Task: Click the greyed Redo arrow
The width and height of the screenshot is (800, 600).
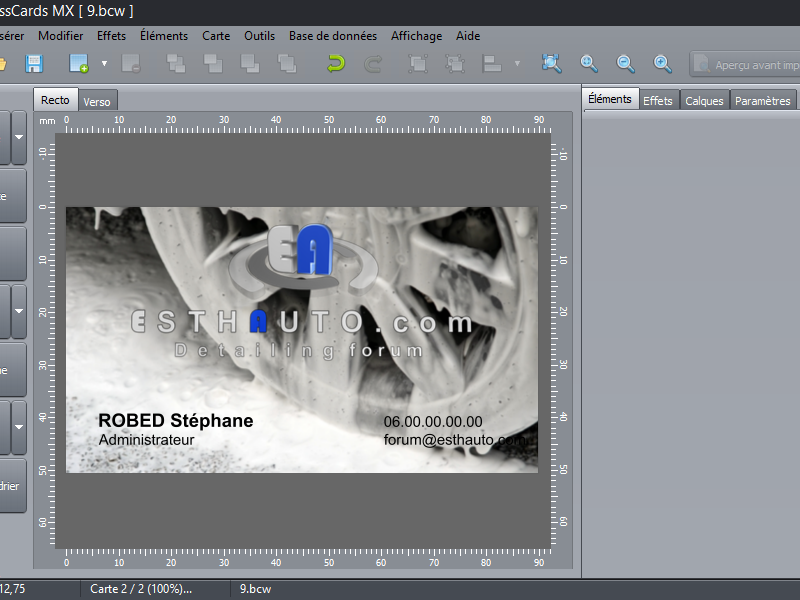Action: [373, 64]
